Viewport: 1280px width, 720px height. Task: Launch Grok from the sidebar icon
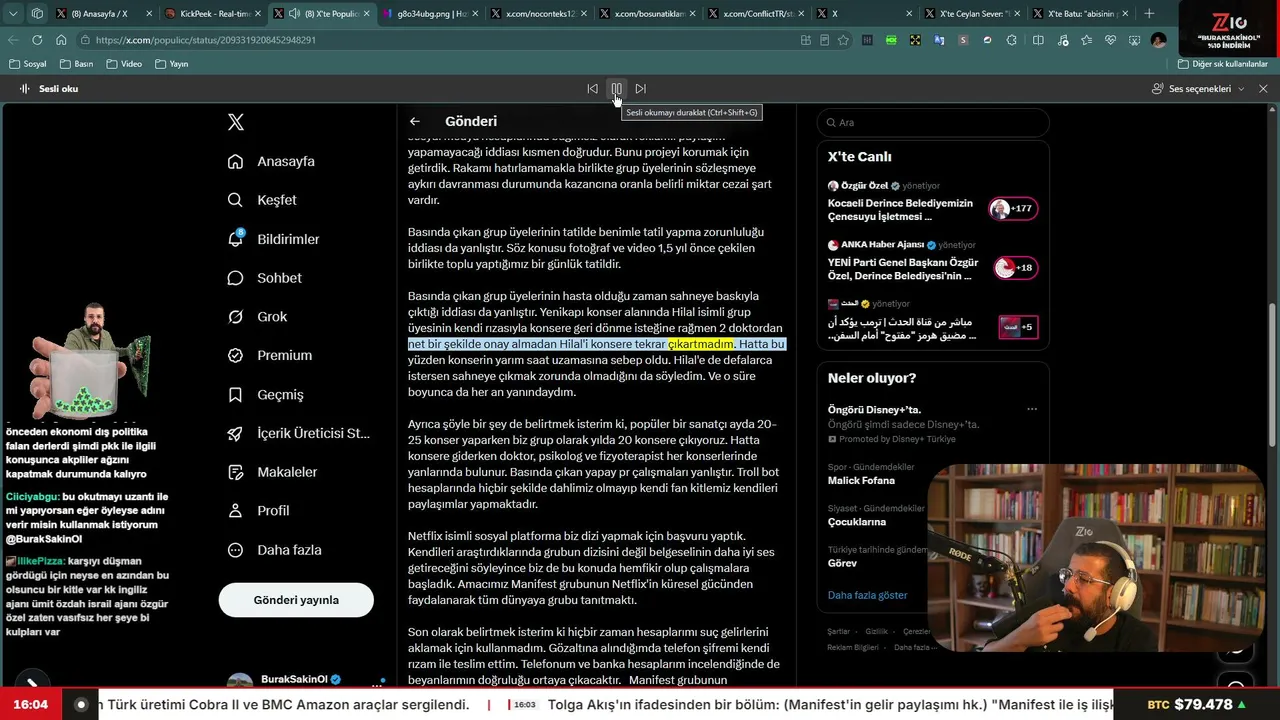235,317
